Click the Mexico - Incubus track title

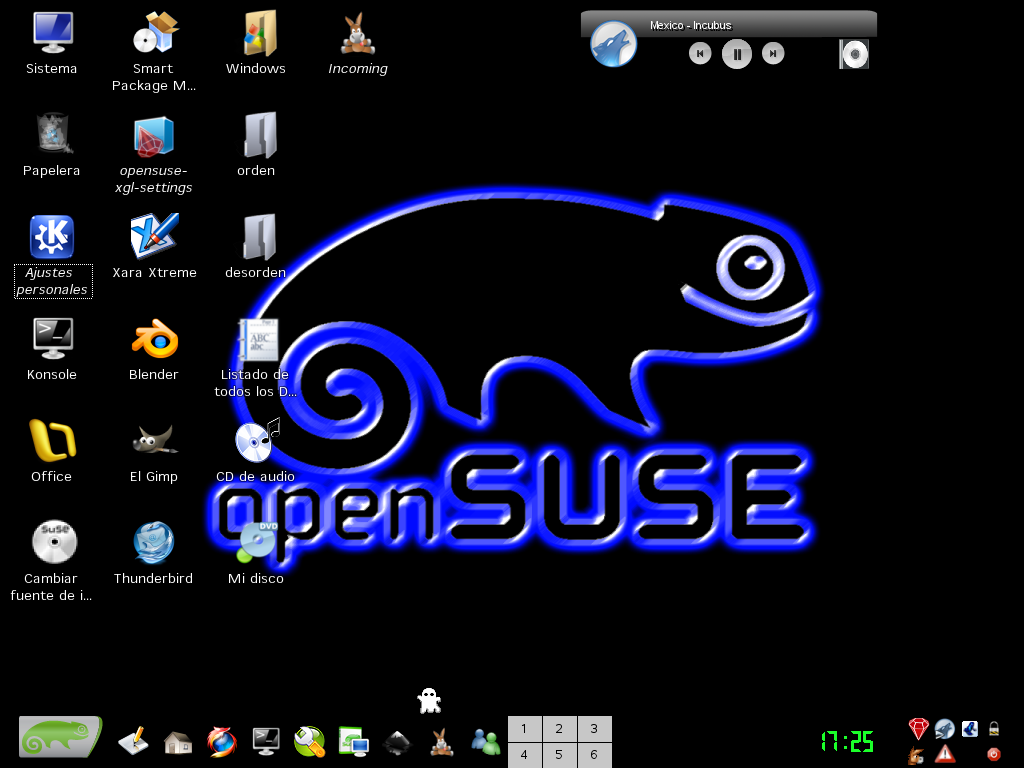pyautogui.click(x=690, y=25)
